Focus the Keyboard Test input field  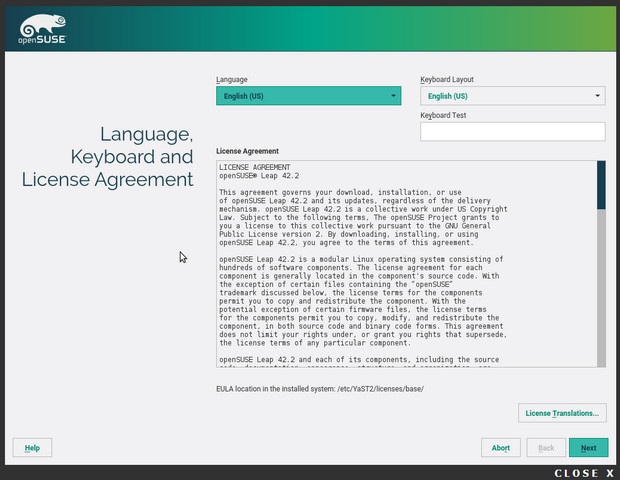tap(512, 131)
